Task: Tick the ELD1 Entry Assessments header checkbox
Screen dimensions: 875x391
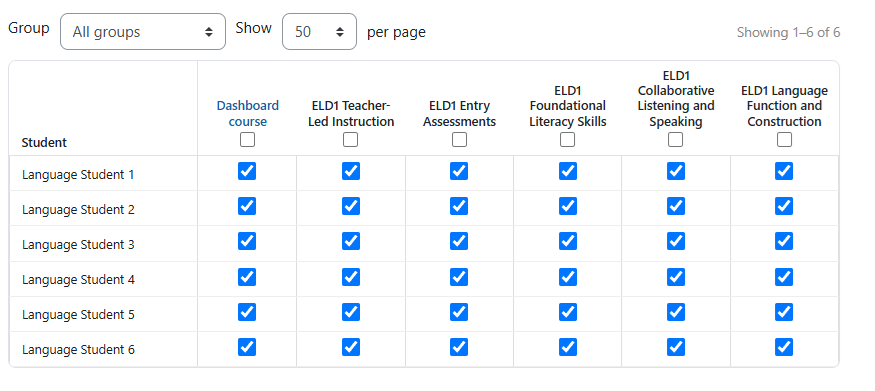Action: pyautogui.click(x=459, y=139)
